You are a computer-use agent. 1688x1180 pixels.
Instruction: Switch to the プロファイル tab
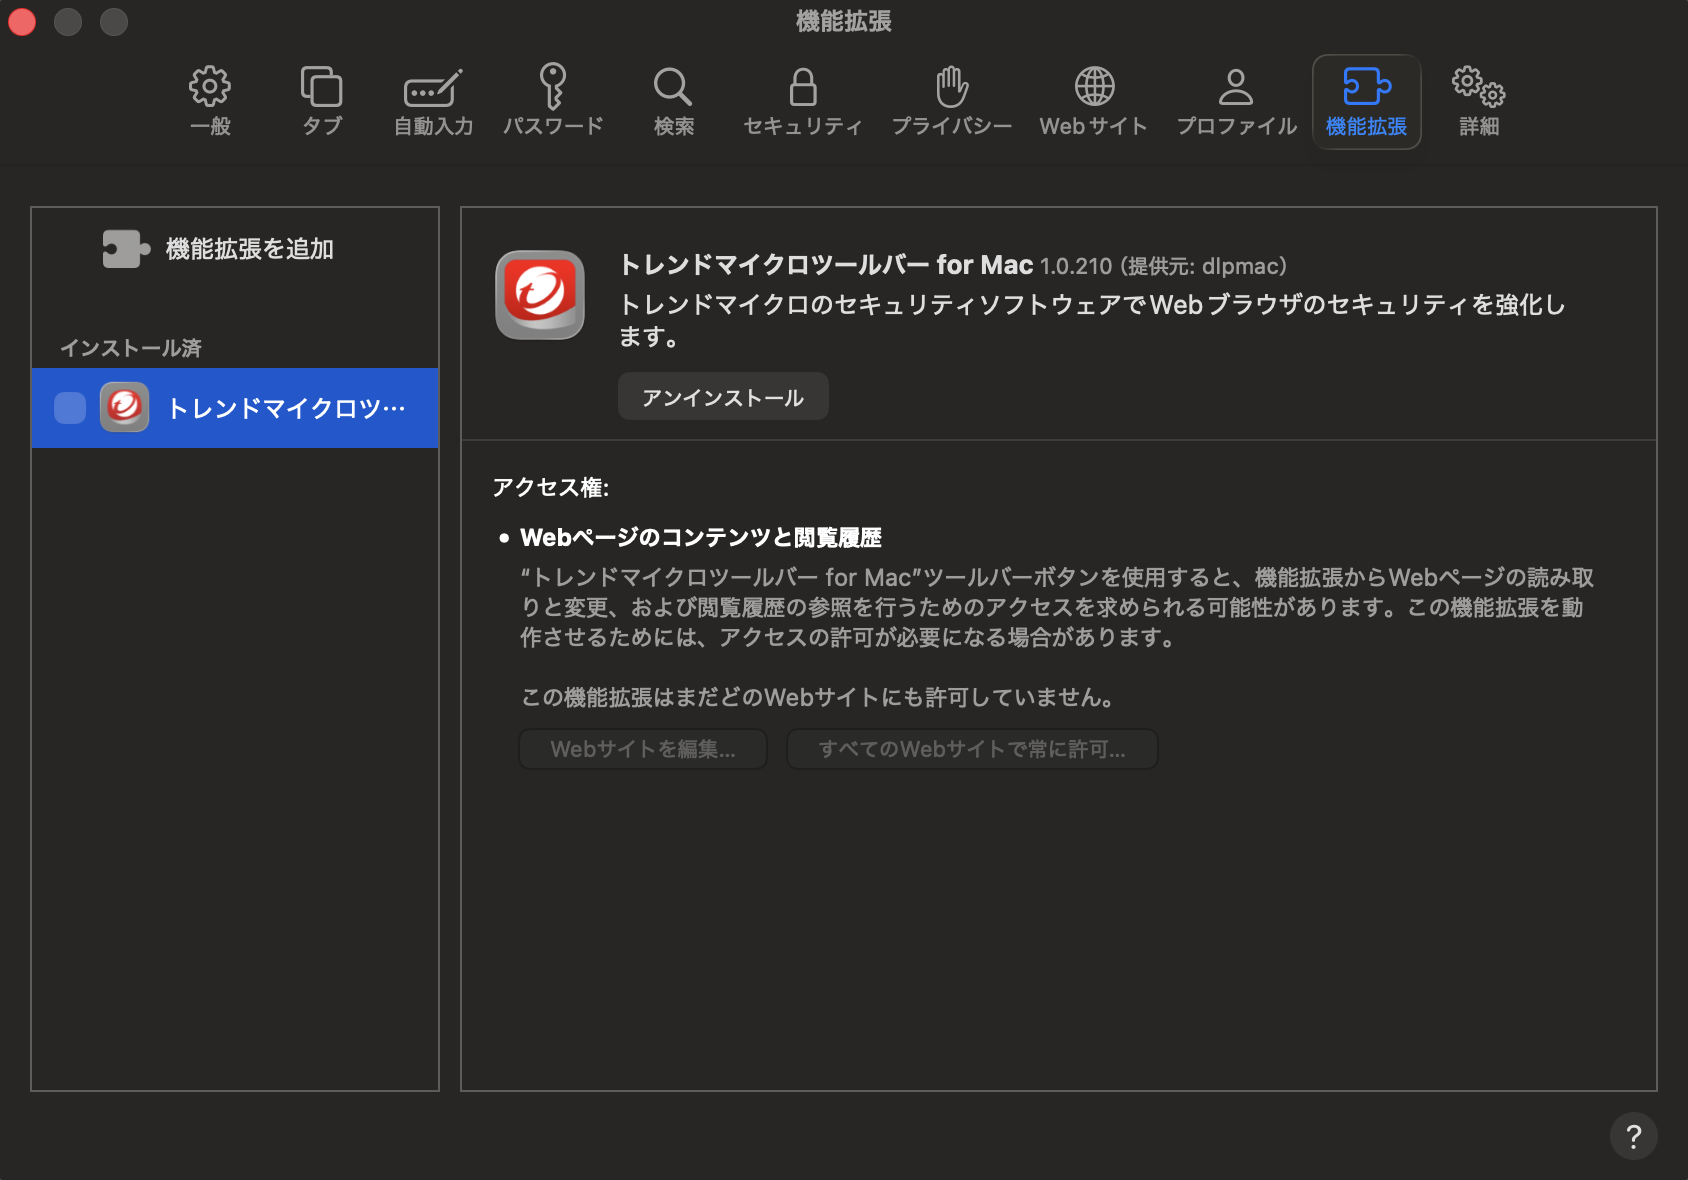[1236, 100]
